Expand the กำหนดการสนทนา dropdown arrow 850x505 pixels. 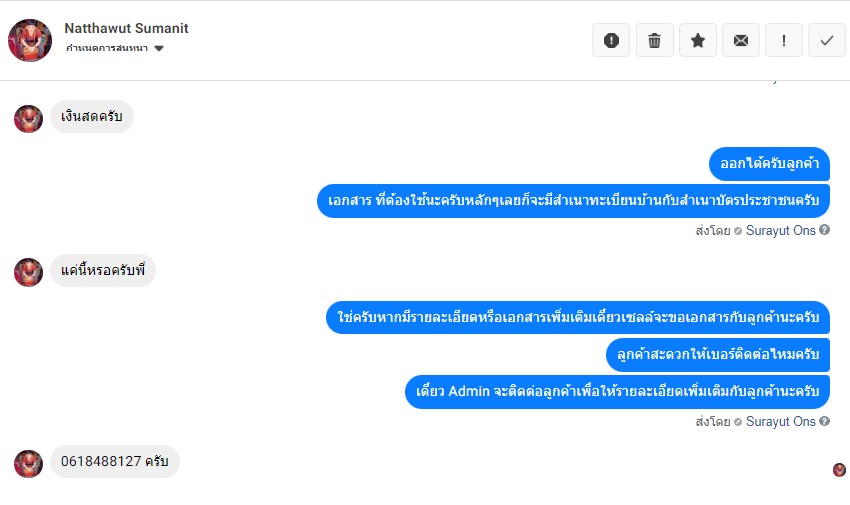159,49
